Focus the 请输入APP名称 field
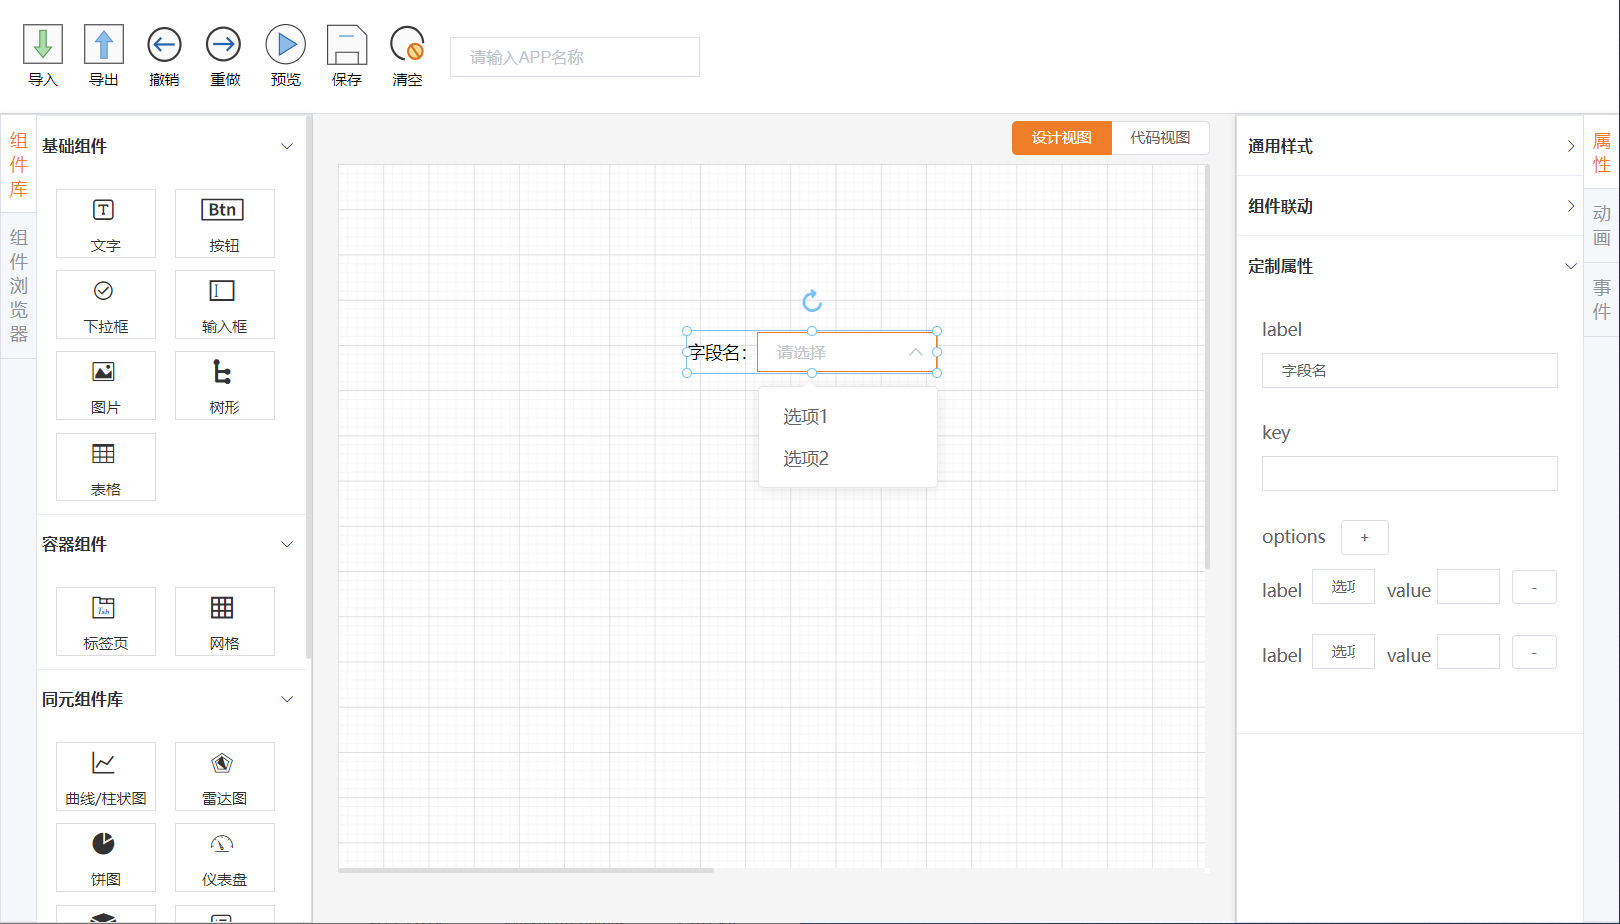This screenshot has height=924, width=1620. (x=575, y=57)
